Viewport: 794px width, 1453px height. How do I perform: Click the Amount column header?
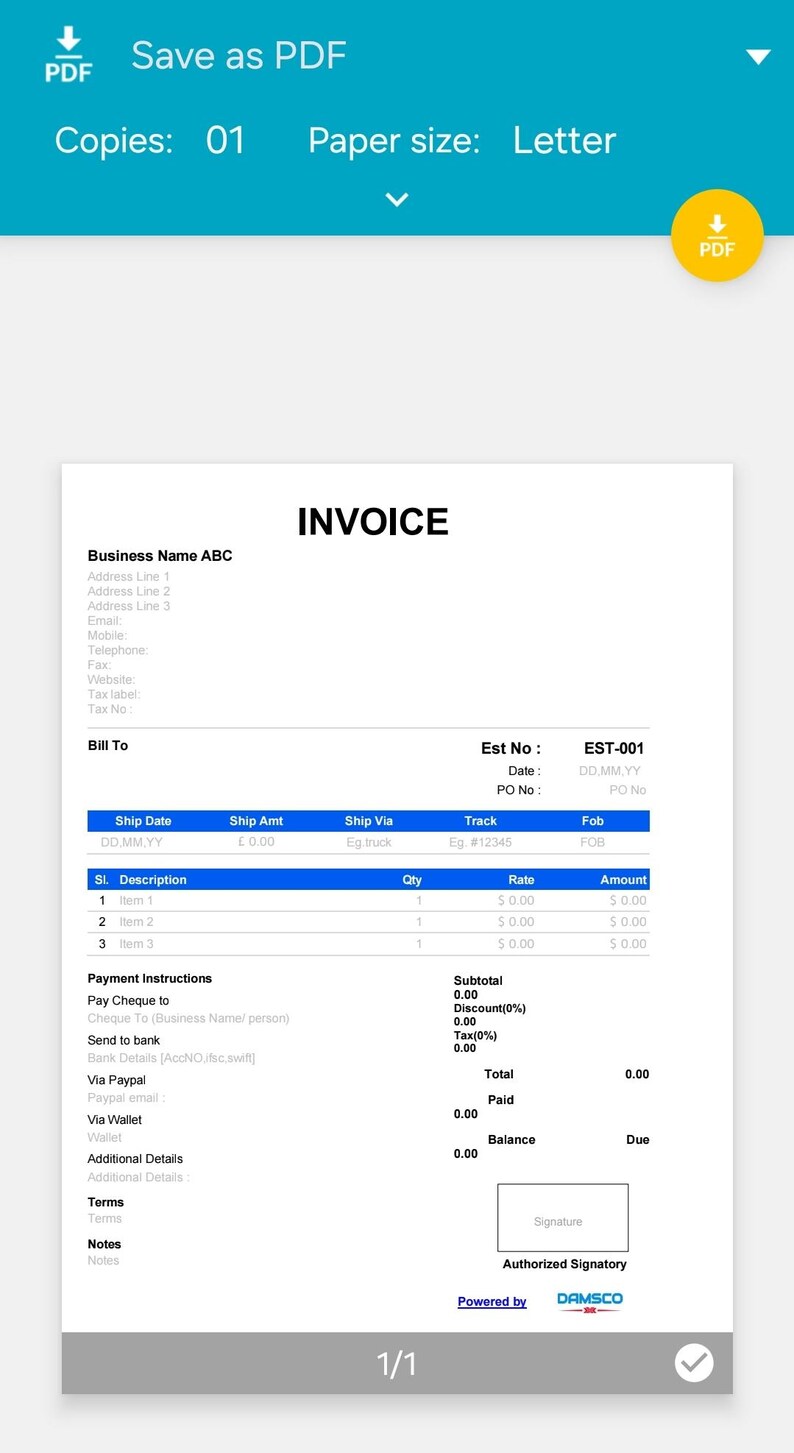pyautogui.click(x=624, y=880)
